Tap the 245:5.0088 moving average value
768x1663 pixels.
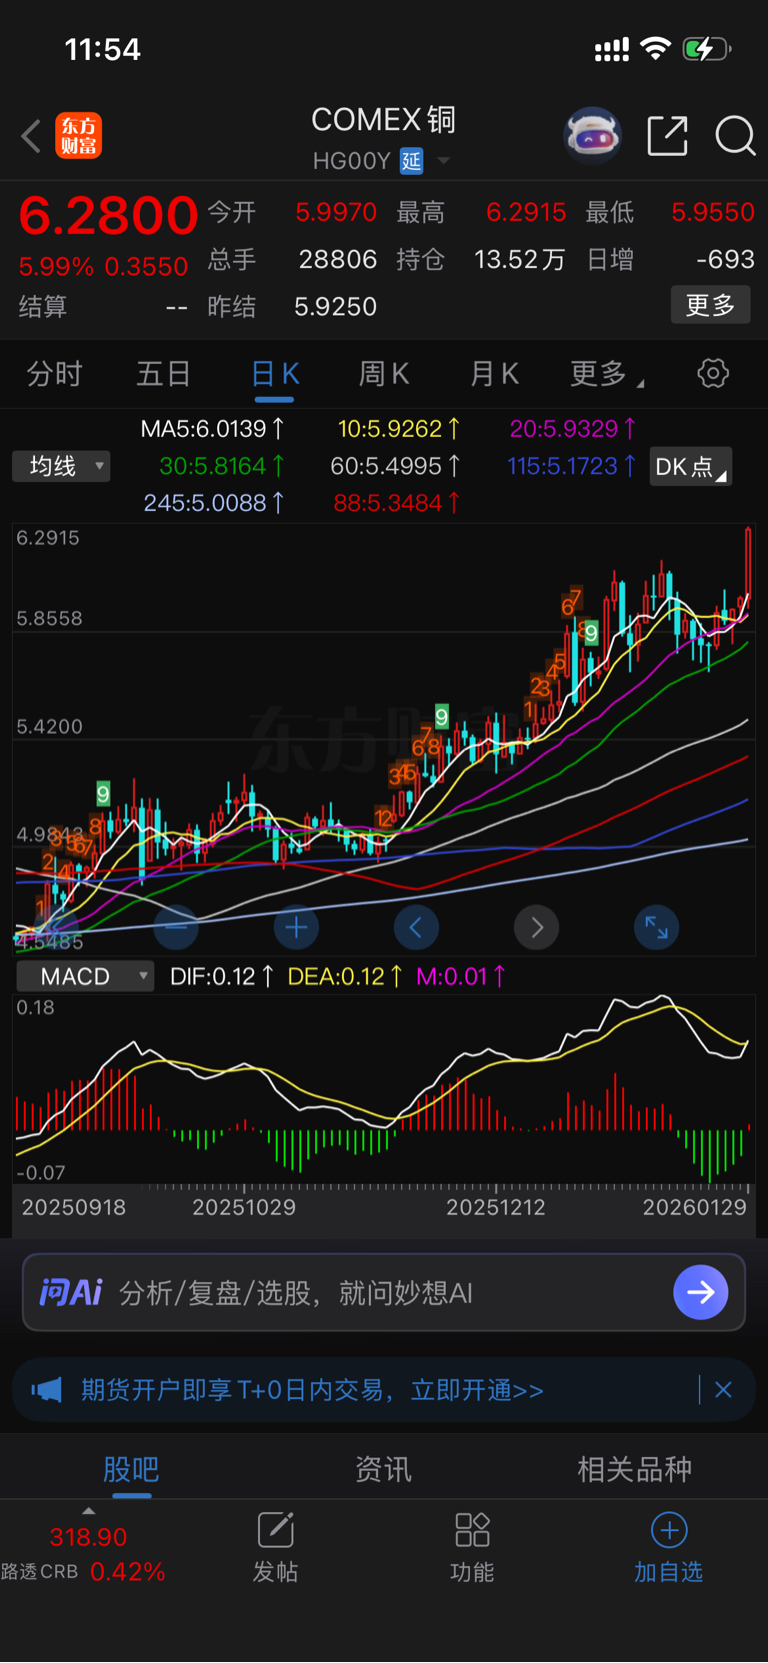click(x=214, y=503)
